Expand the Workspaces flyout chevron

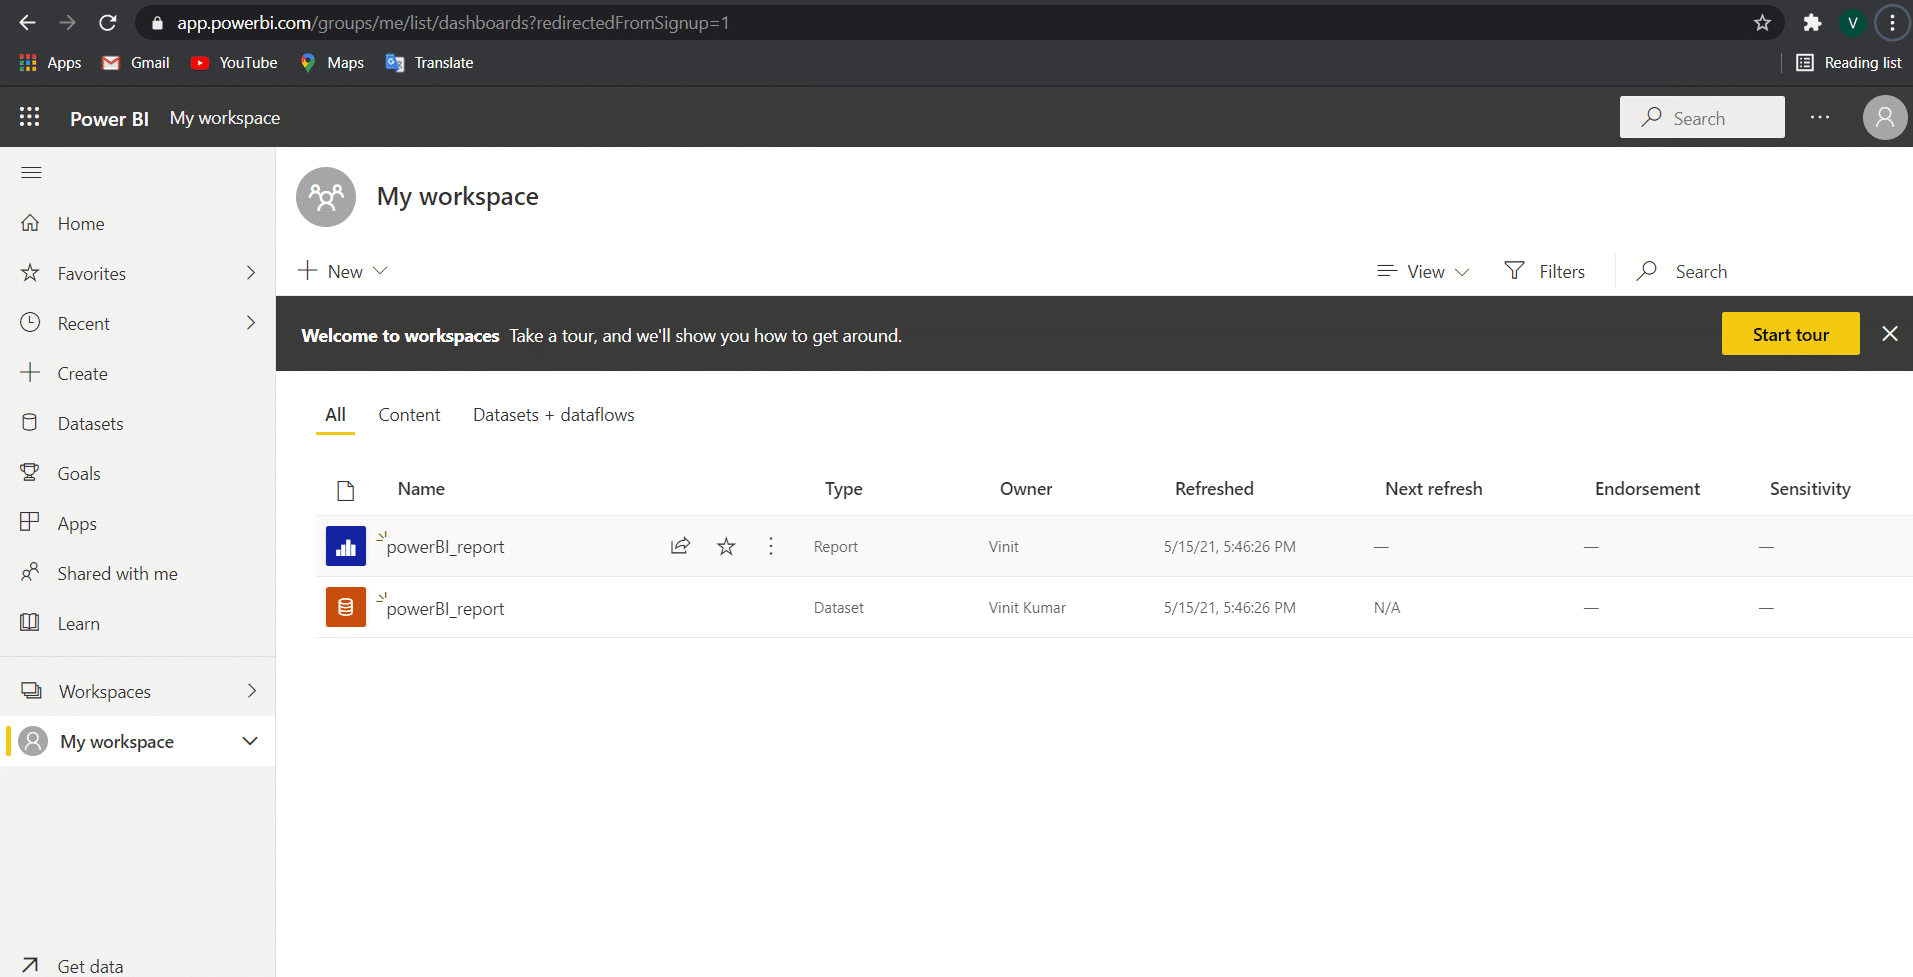pyautogui.click(x=251, y=691)
